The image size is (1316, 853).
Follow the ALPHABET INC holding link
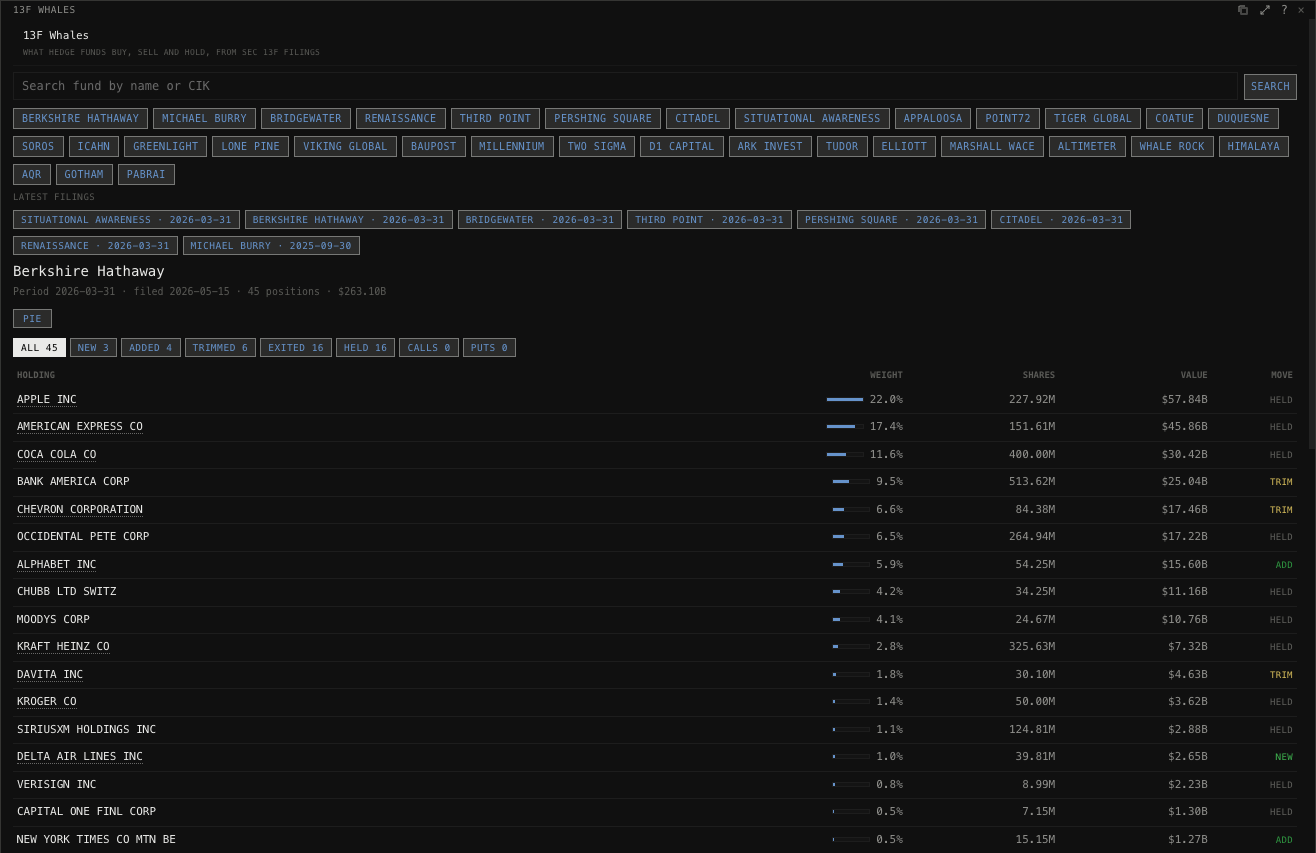pos(57,565)
